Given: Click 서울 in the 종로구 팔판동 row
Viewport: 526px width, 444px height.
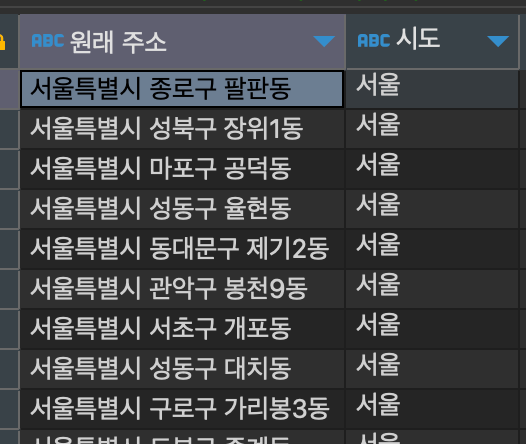Looking at the screenshot, I should tap(378, 85).
